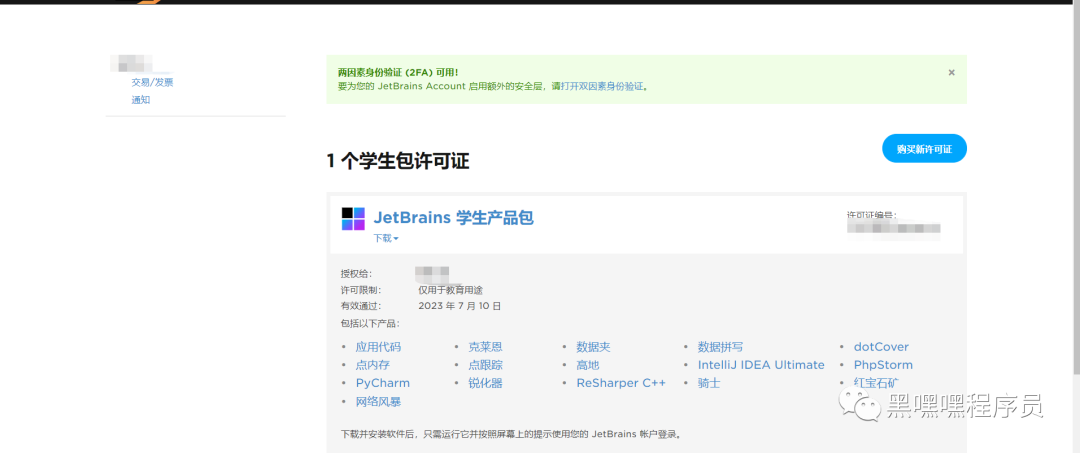
Task: Open the PhpStorm product link
Action: pyautogui.click(x=883, y=365)
